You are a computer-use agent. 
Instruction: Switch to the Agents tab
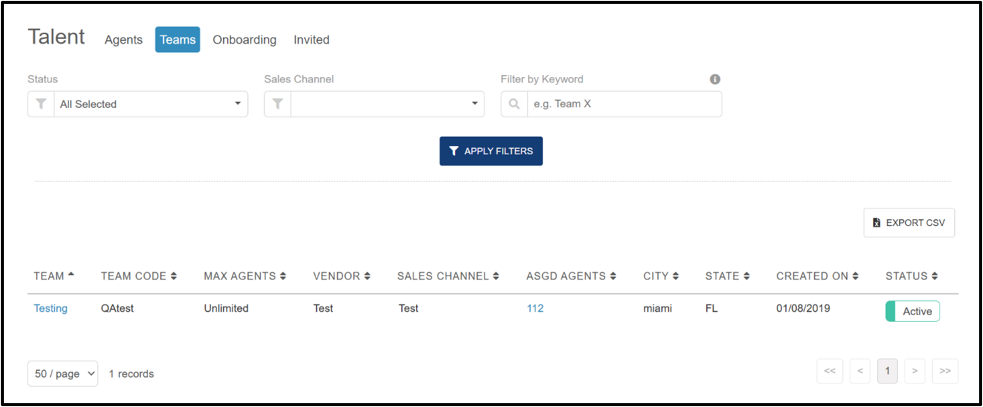(x=124, y=40)
